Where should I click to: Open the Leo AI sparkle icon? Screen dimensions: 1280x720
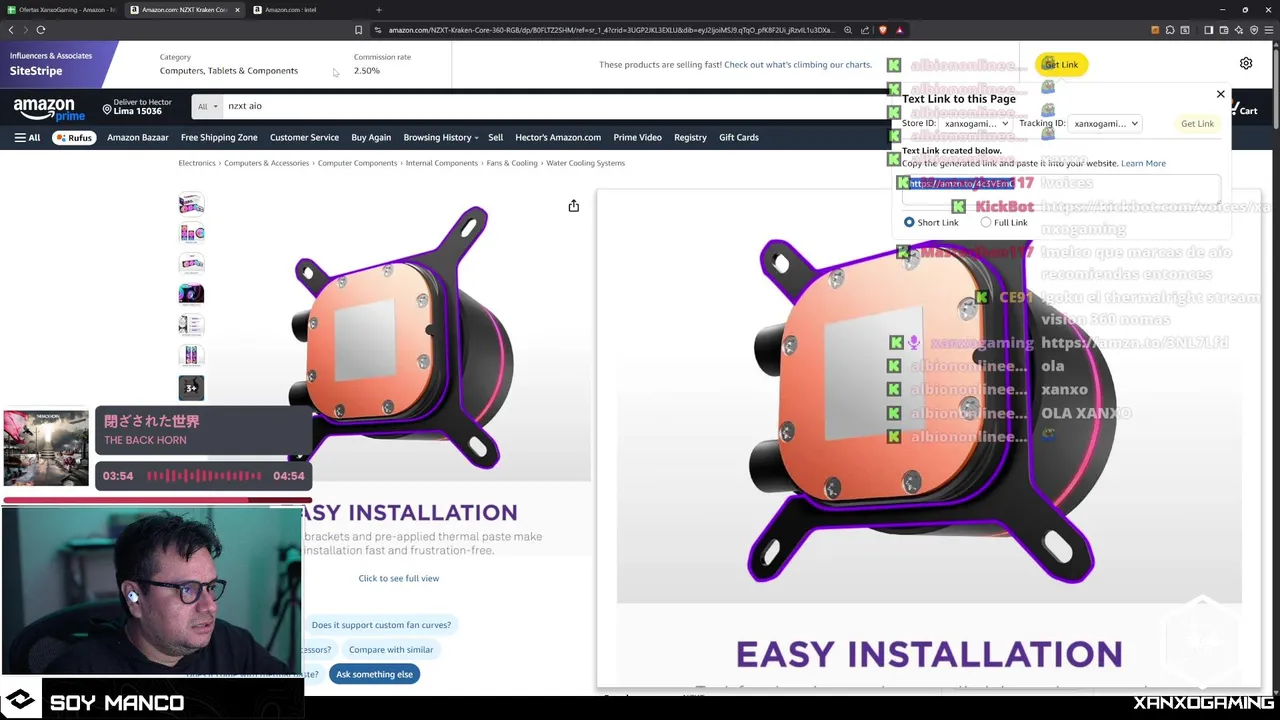point(1238,30)
